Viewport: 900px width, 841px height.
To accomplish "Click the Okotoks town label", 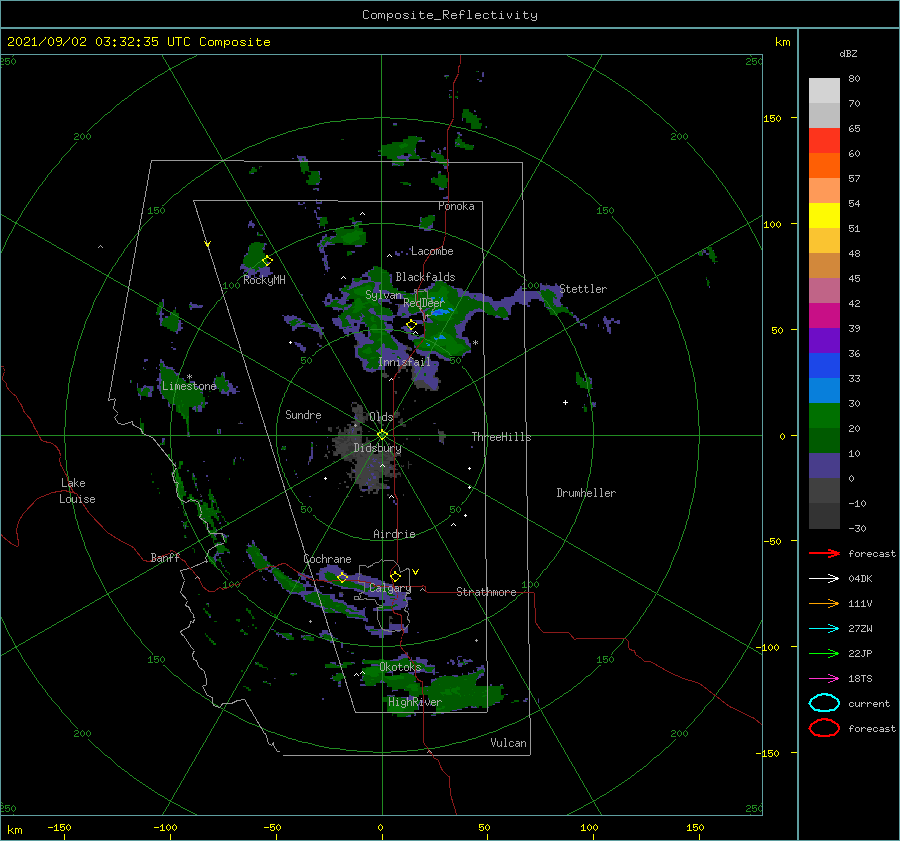I will 400,666.
